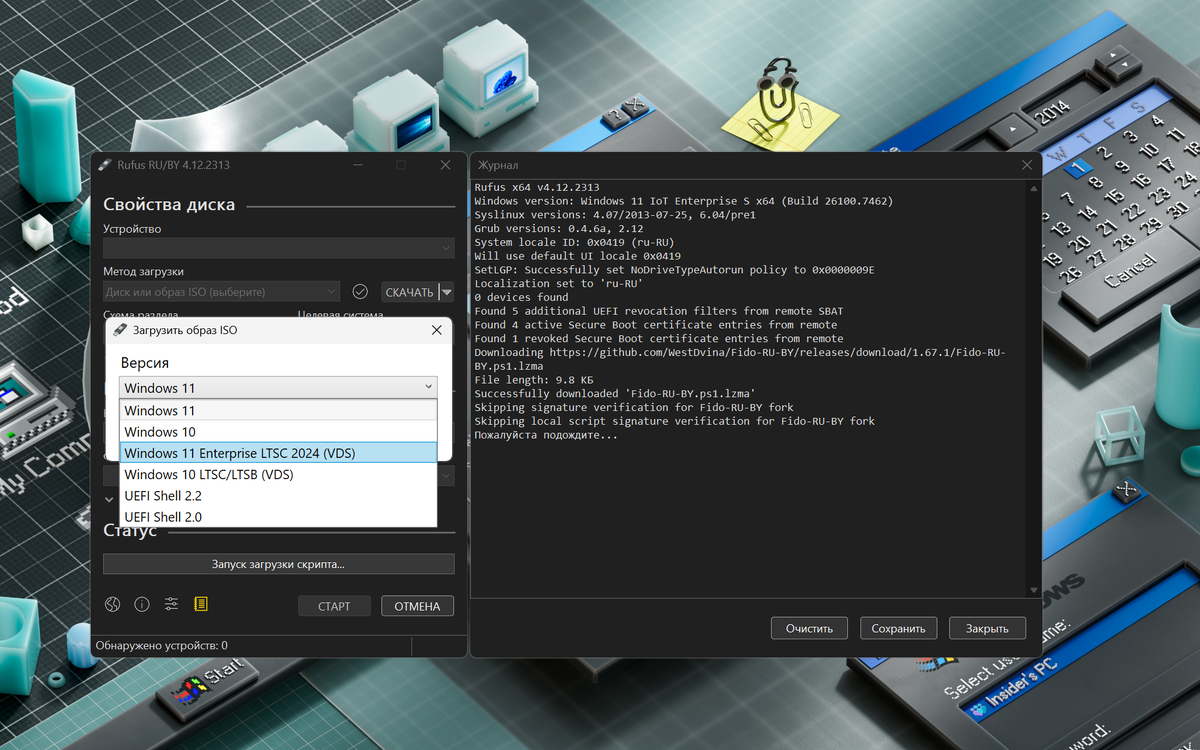Save the log with Сохранить
Viewport: 1200px width, 750px height.
[x=898, y=628]
